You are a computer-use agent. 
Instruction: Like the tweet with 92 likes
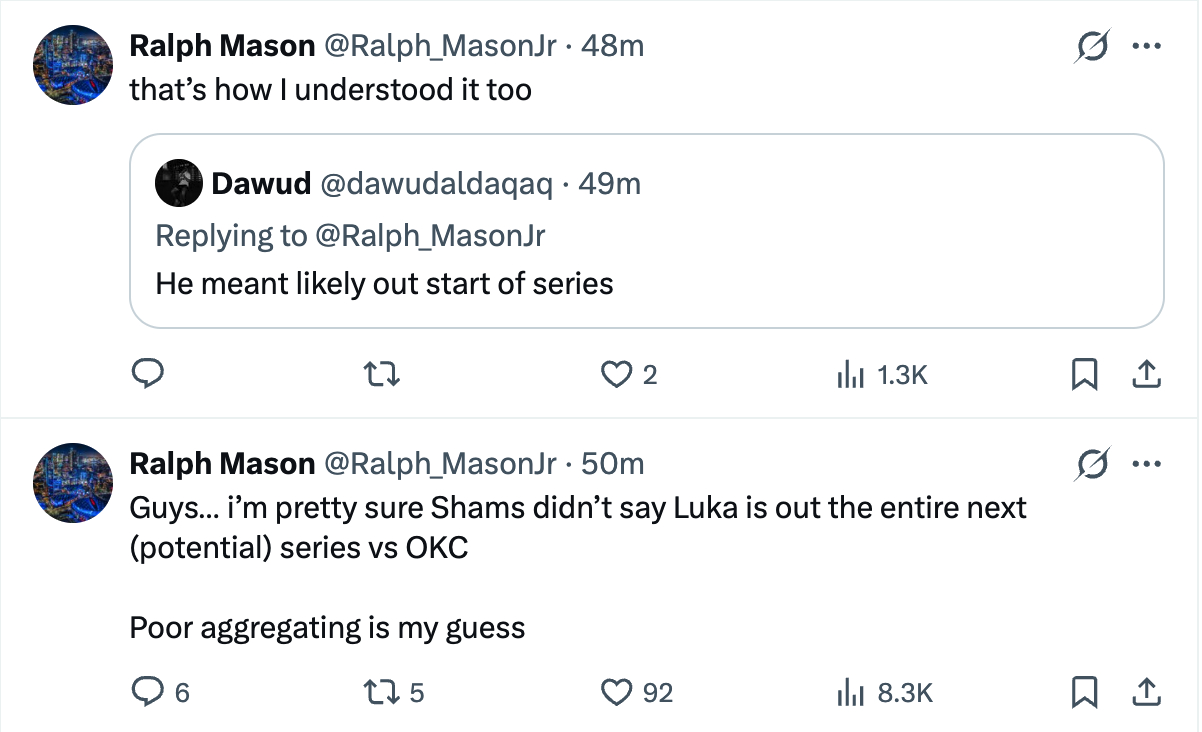(618, 692)
